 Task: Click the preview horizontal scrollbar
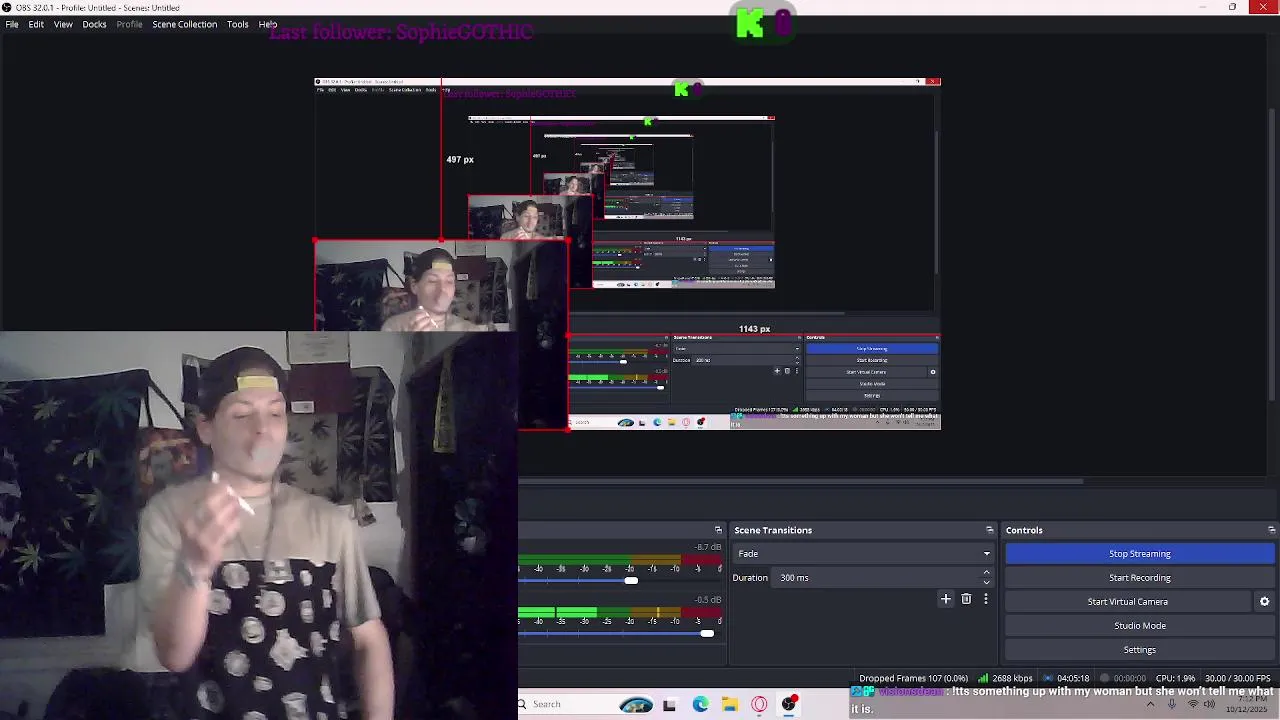[x=800, y=481]
